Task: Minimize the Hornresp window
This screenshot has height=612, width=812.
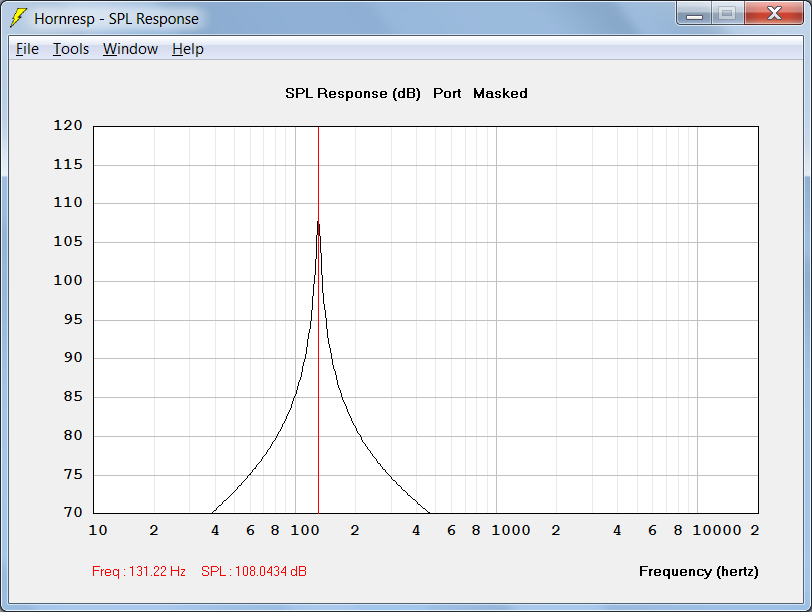Action: (694, 13)
